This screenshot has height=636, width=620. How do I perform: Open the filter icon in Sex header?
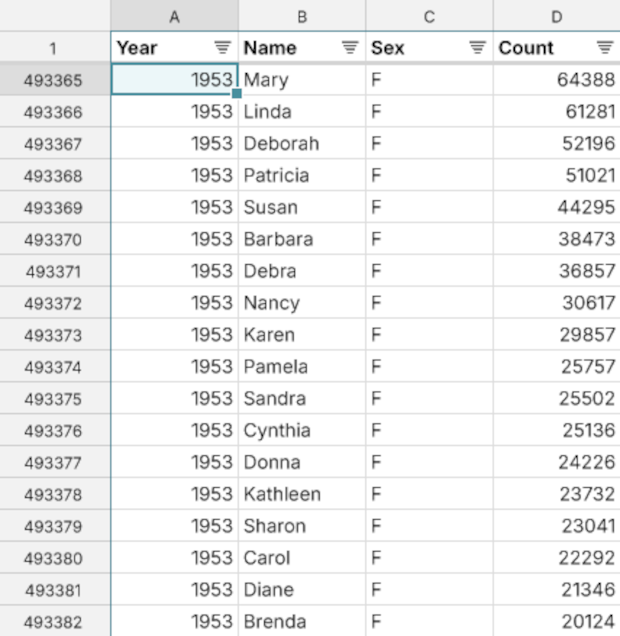tap(478, 47)
